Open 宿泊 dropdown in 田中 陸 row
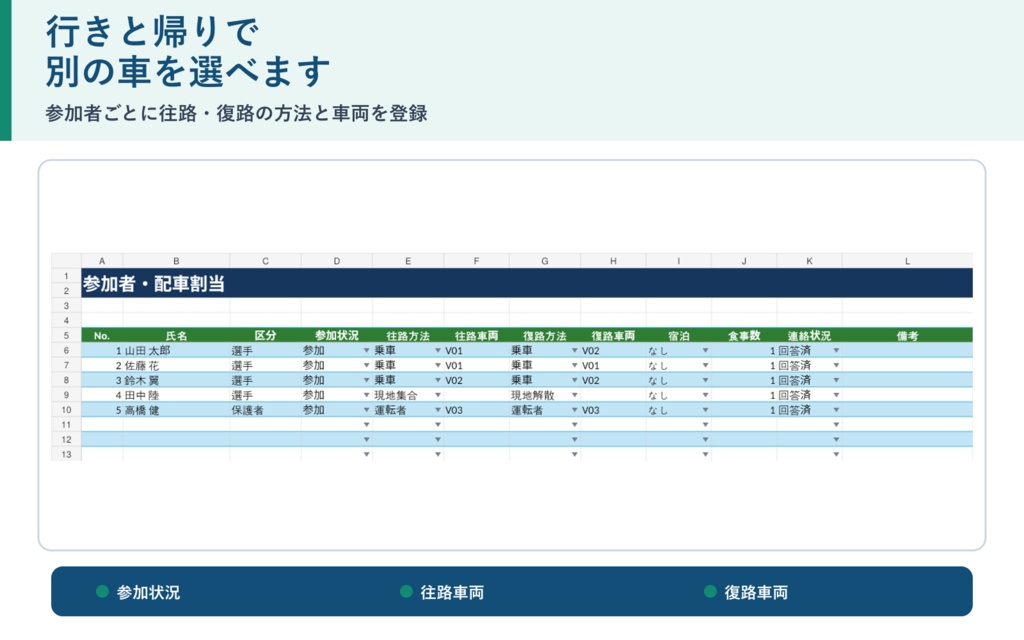The height and width of the screenshot is (640, 1024). pos(705,395)
